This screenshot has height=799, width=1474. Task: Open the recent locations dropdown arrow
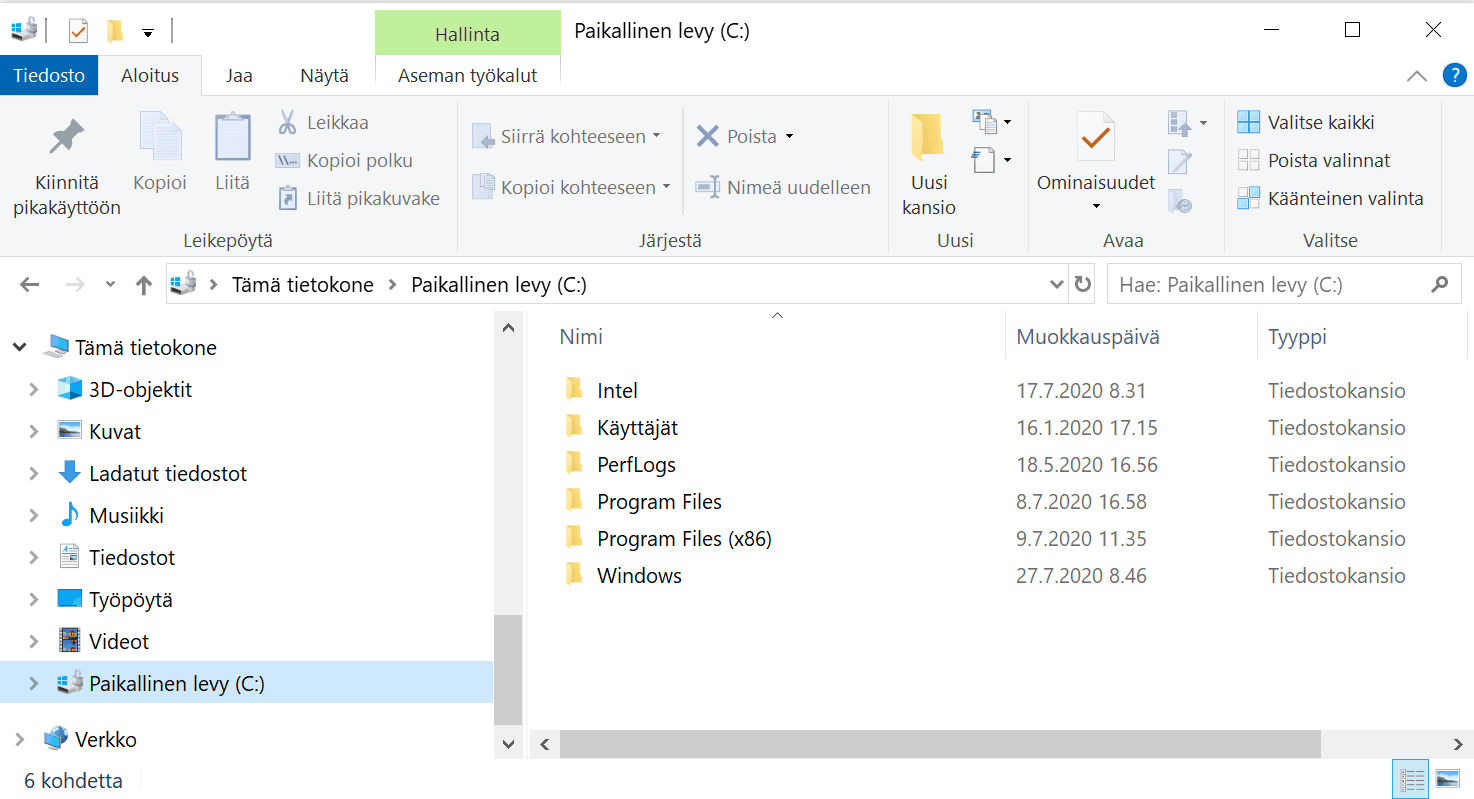point(110,285)
